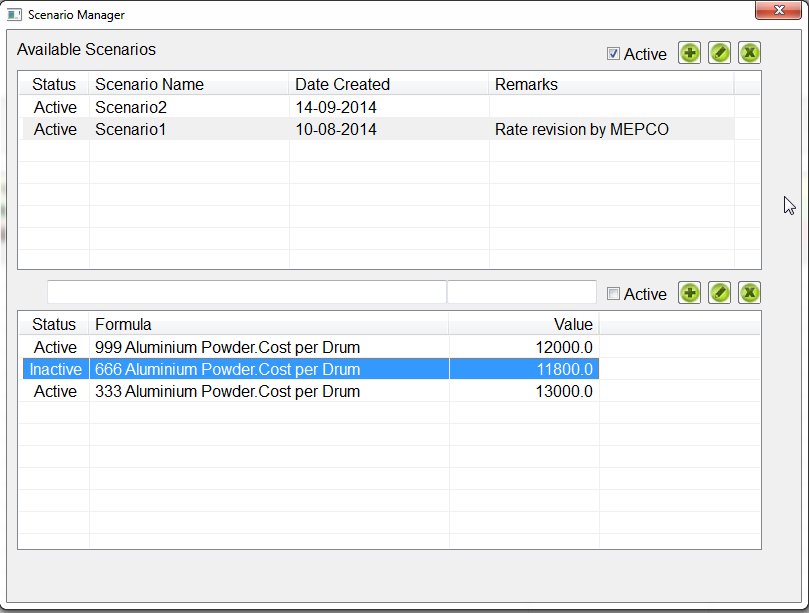This screenshot has height=613, width=809.
Task: Click the wide formula text input field
Action: tap(246, 292)
